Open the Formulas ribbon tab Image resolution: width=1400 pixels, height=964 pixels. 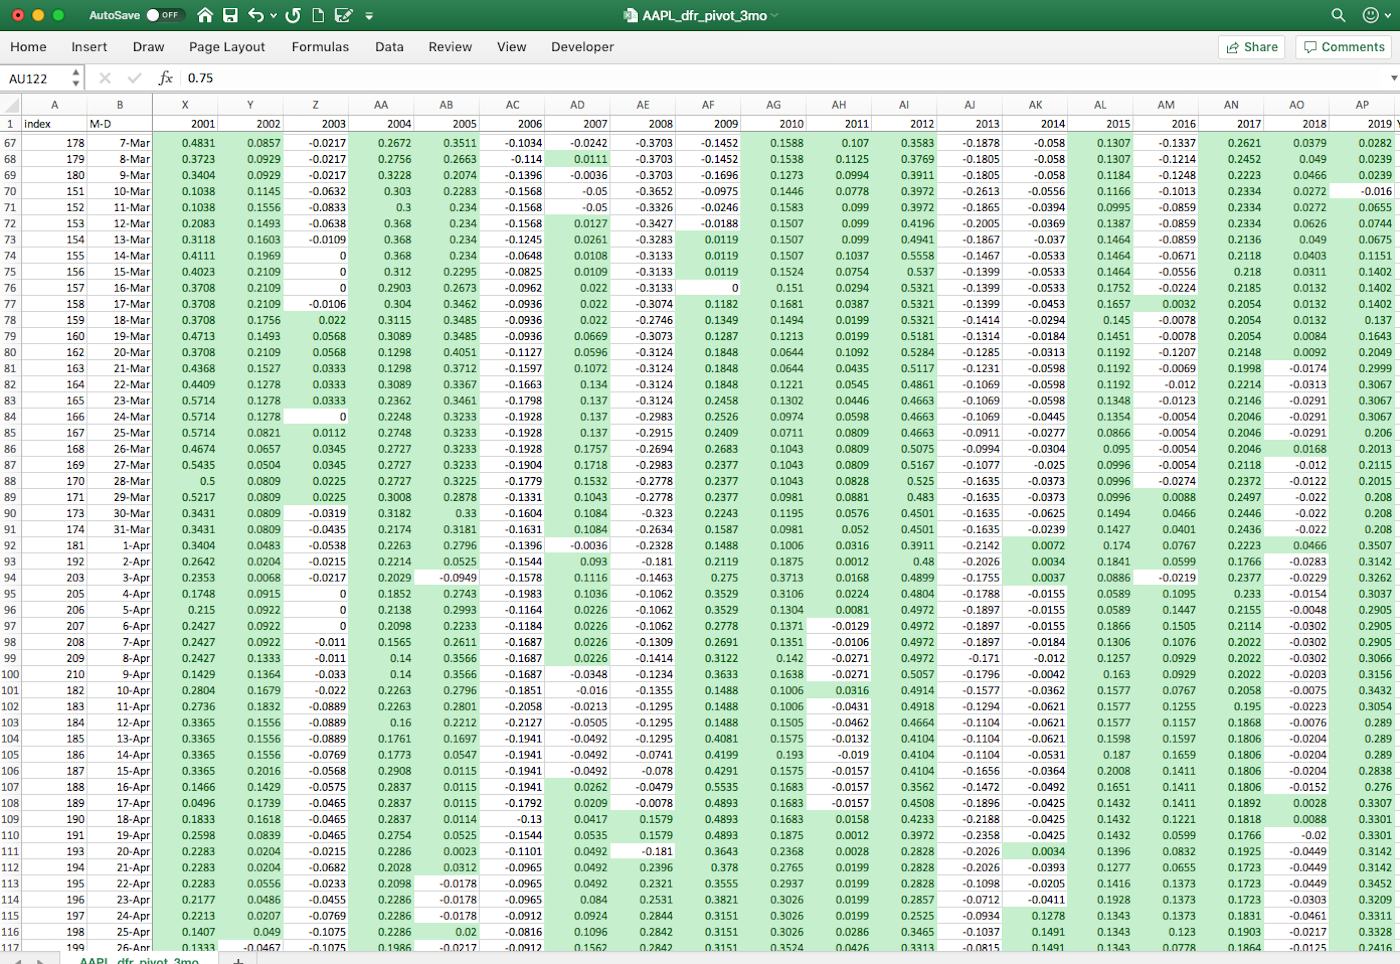[320, 47]
